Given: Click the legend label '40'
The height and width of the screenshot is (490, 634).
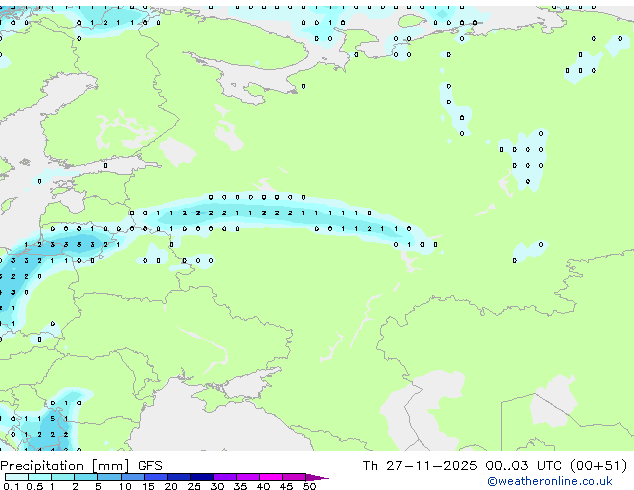Looking at the screenshot, I should 263,486.
